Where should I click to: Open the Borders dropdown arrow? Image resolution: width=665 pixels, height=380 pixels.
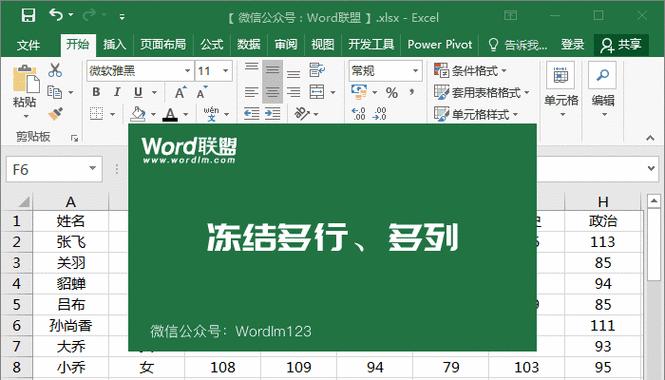[x=113, y=114]
